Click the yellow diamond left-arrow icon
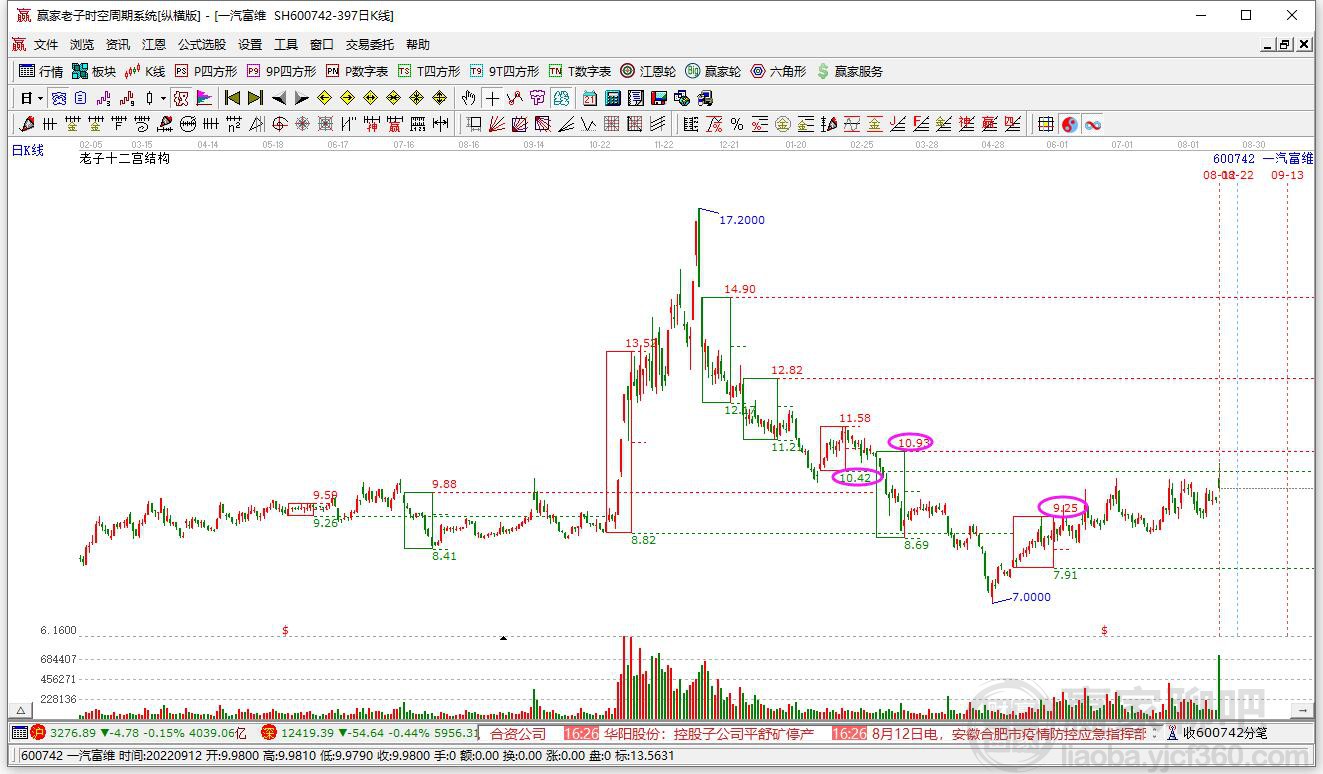This screenshot has width=1323, height=774. tap(325, 98)
